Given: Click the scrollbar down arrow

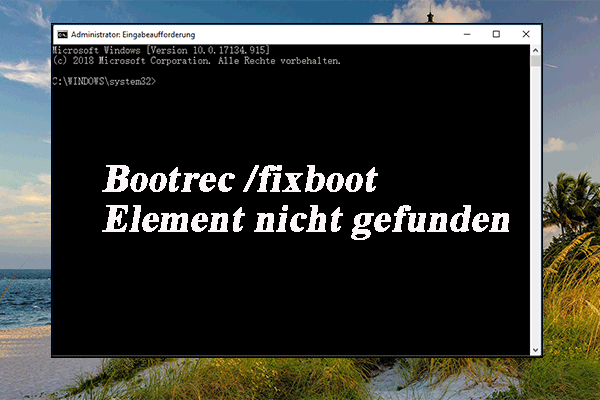Looking at the screenshot, I should 535,350.
